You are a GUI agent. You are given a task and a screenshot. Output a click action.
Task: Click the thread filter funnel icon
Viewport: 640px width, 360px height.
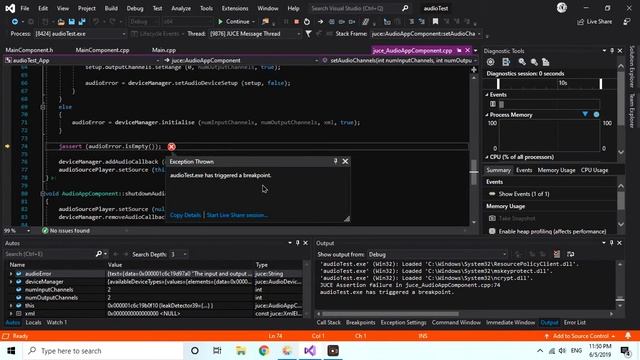tap(308, 34)
